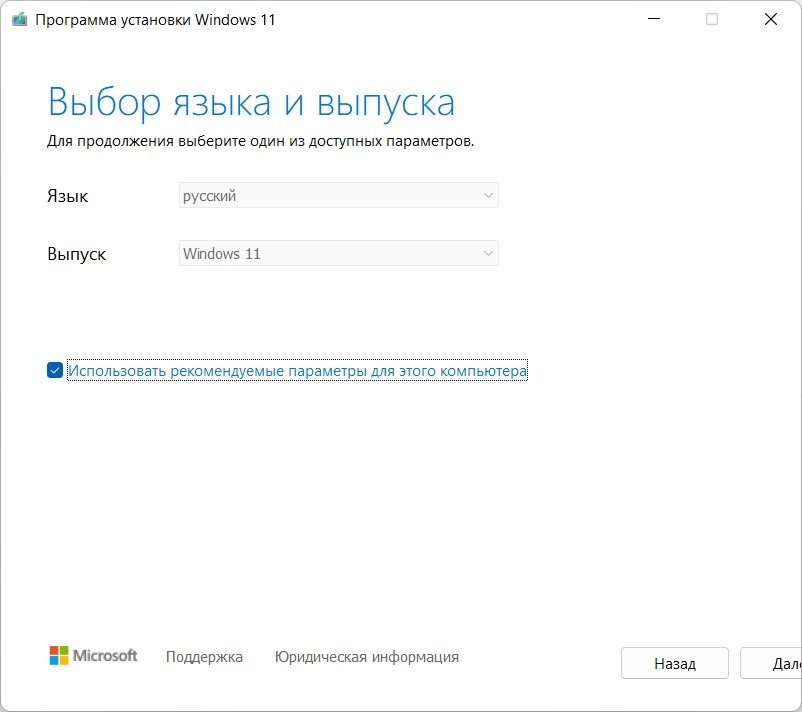Click the 'Программа установки Windows 11' title text
802x712 pixels.
click(155, 20)
